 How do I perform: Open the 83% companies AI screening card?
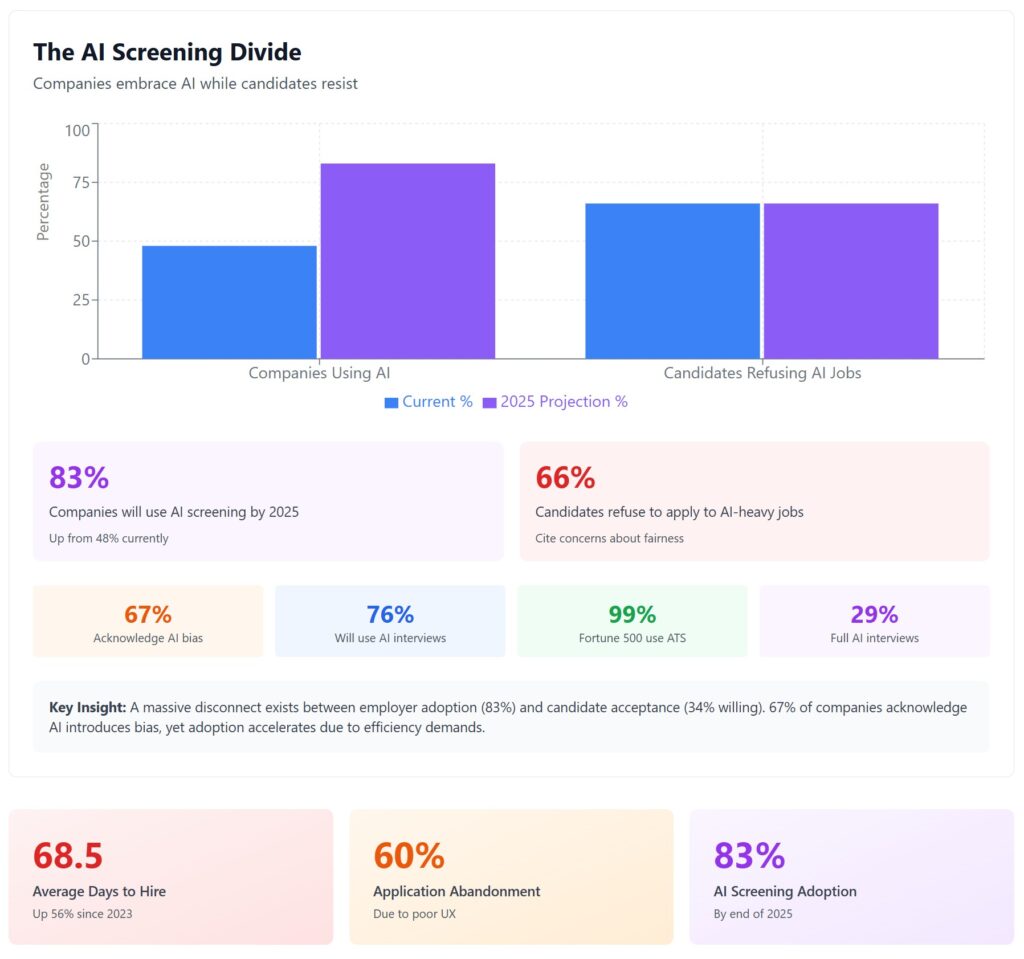click(x=268, y=501)
